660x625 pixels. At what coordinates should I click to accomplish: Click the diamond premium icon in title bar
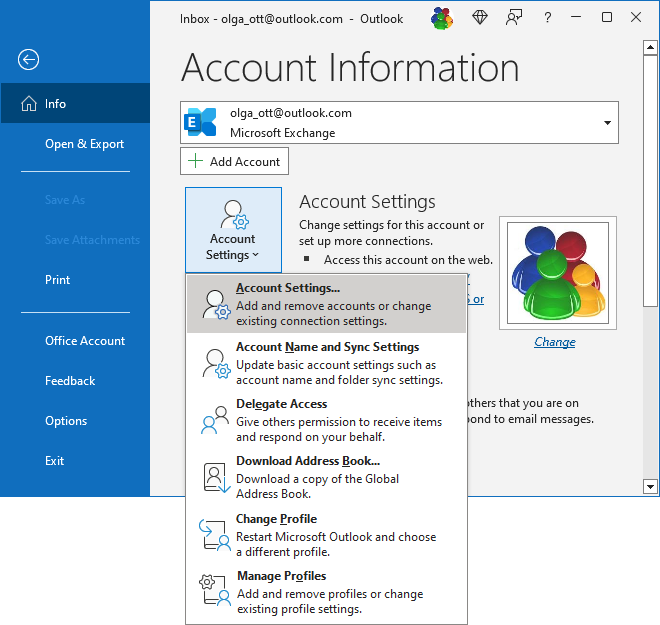[x=480, y=18]
